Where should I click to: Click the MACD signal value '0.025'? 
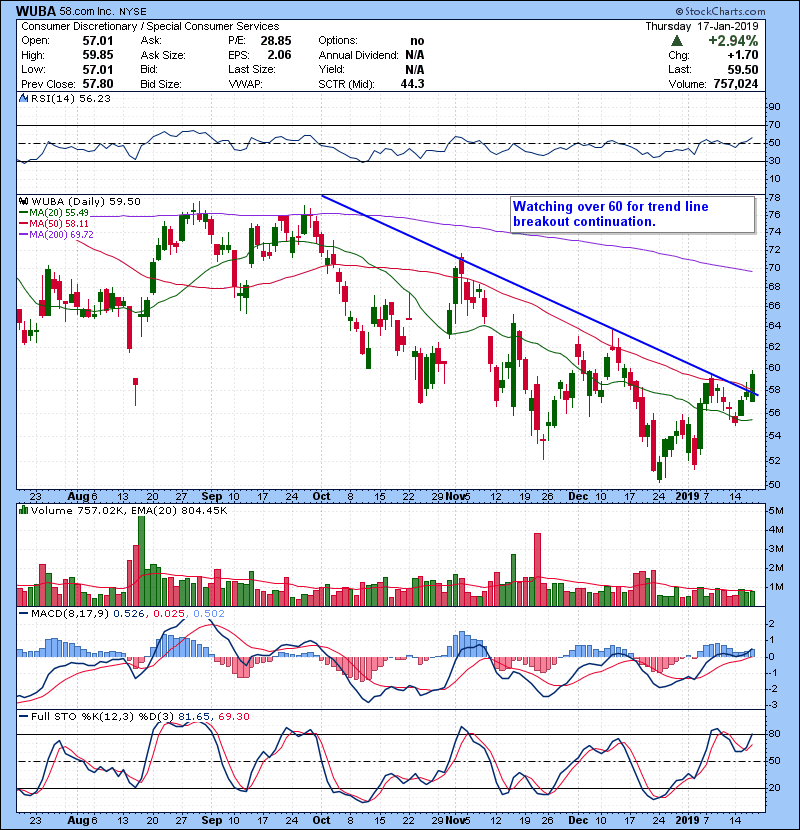[x=169, y=614]
